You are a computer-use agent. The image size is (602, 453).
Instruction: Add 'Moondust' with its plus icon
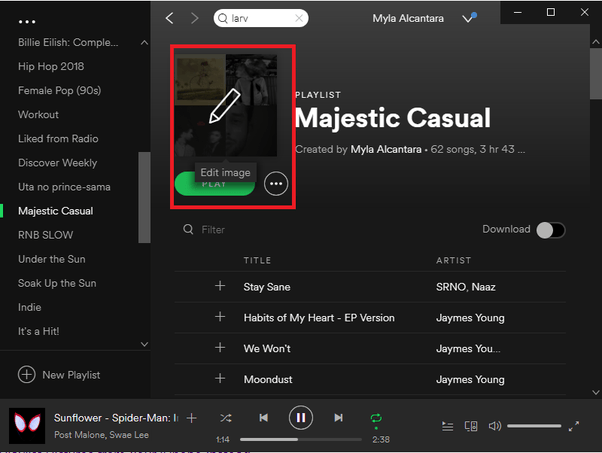(220, 379)
